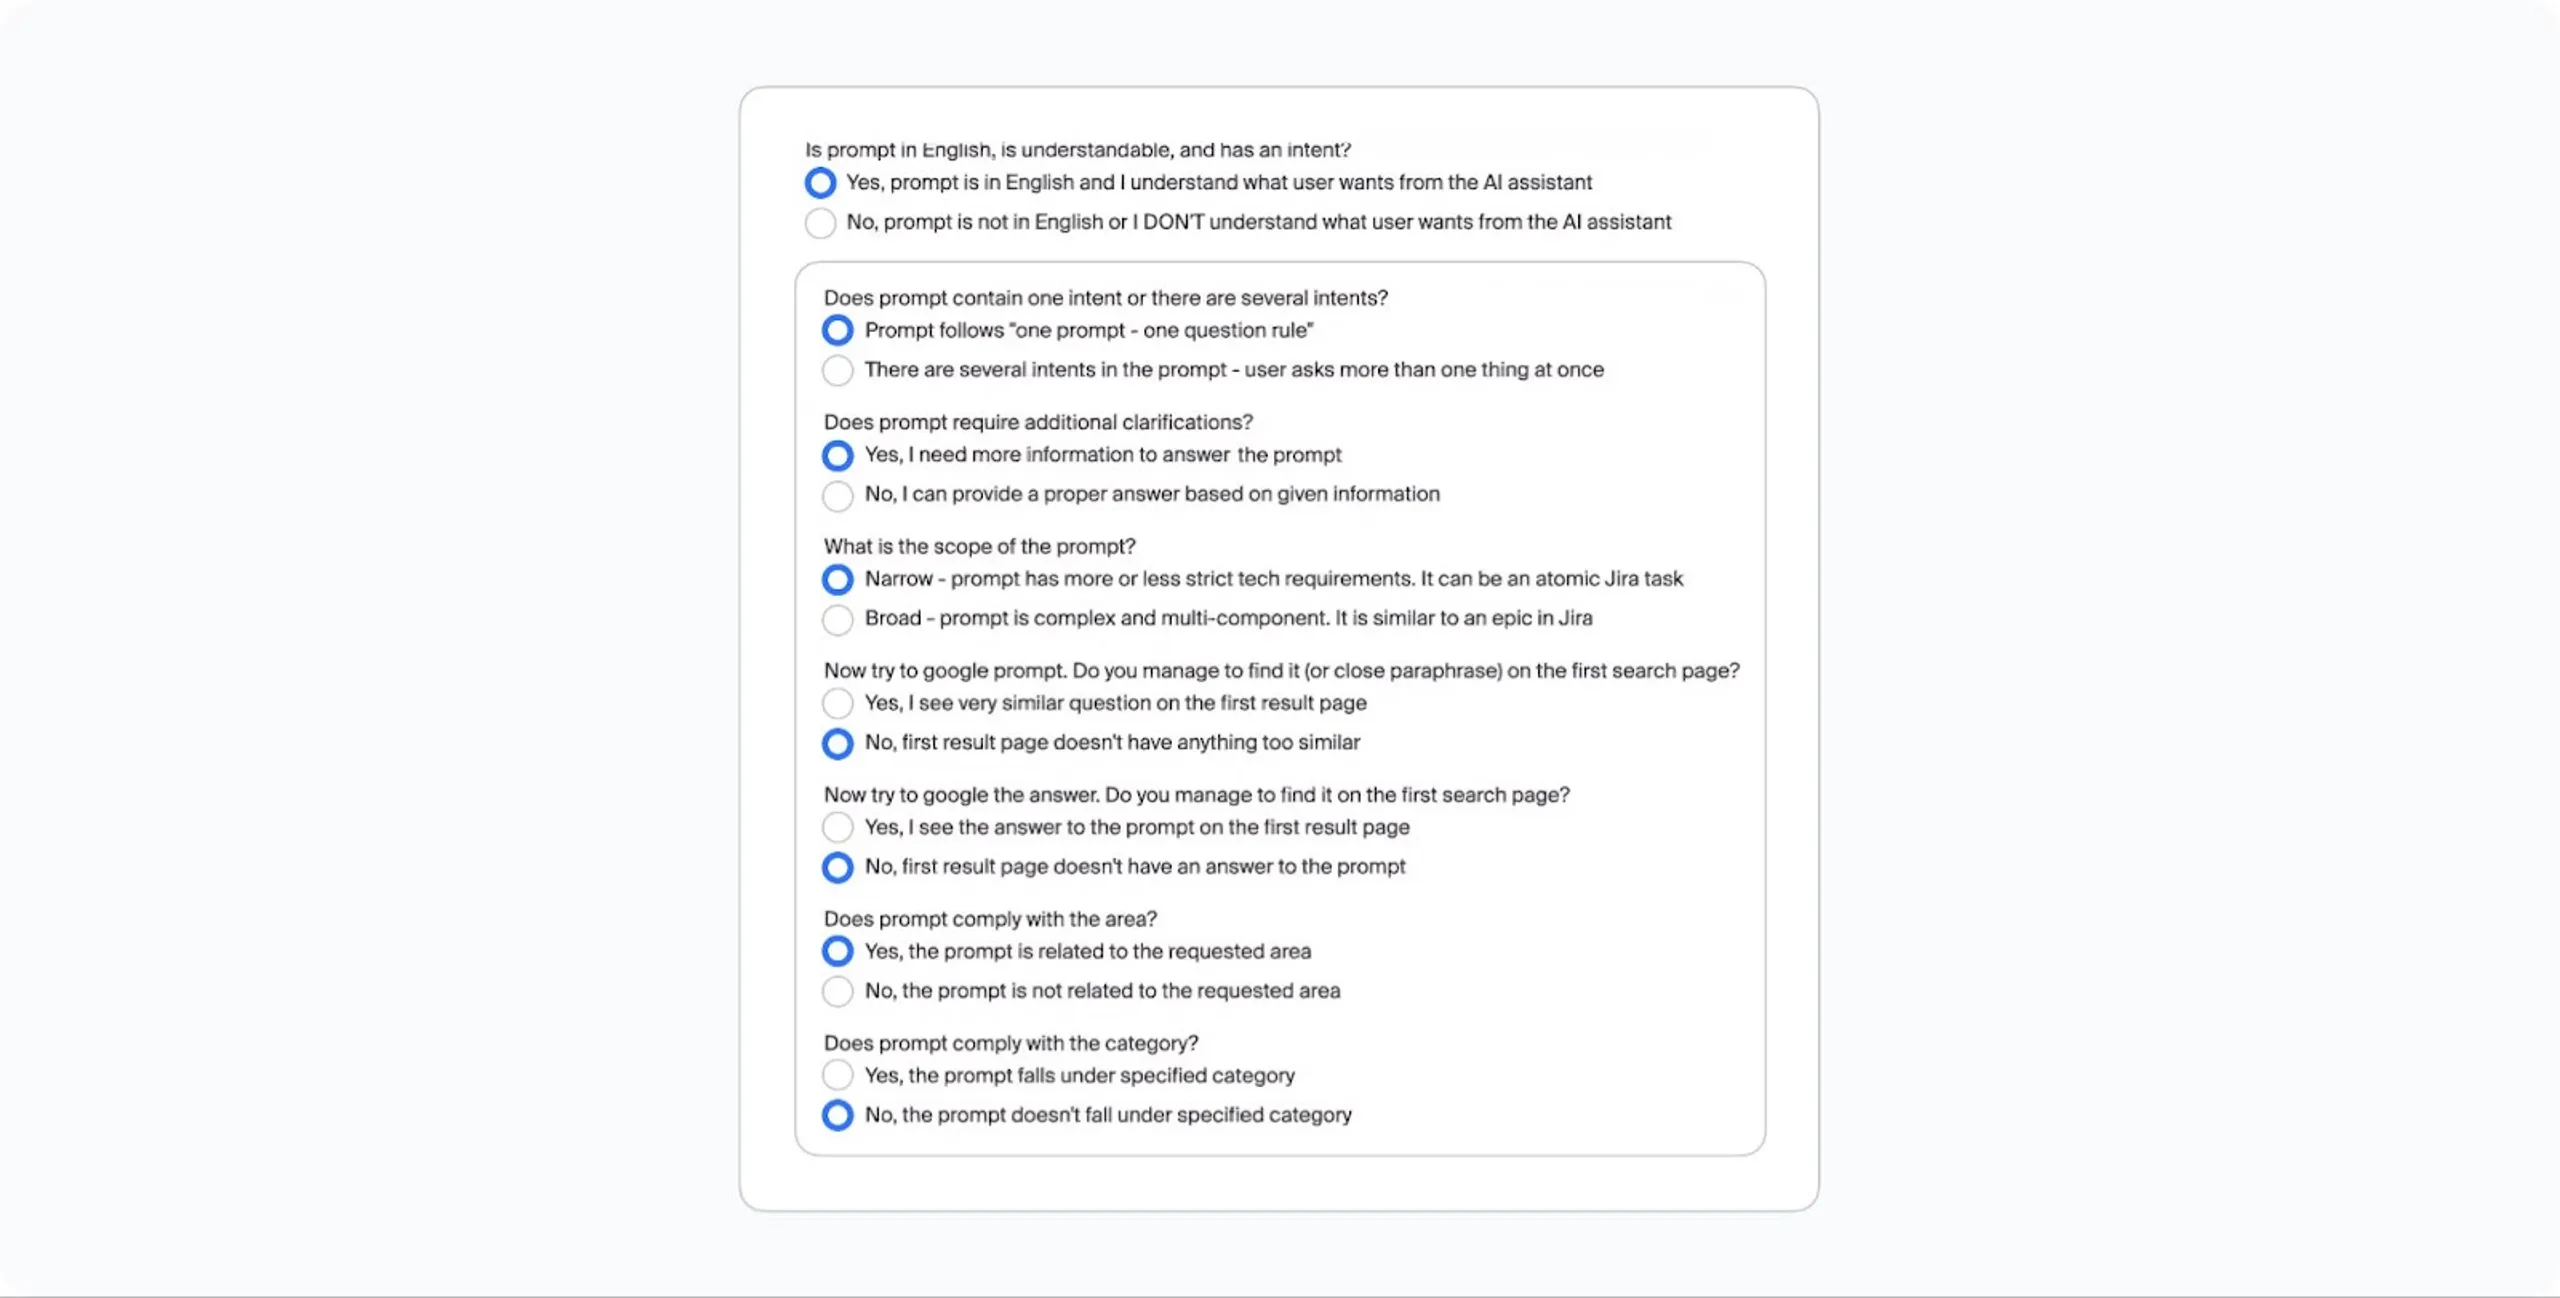The image size is (2560, 1298).
Task: Select 'Yes, the prompt falls under specified category'
Action: tap(837, 1074)
